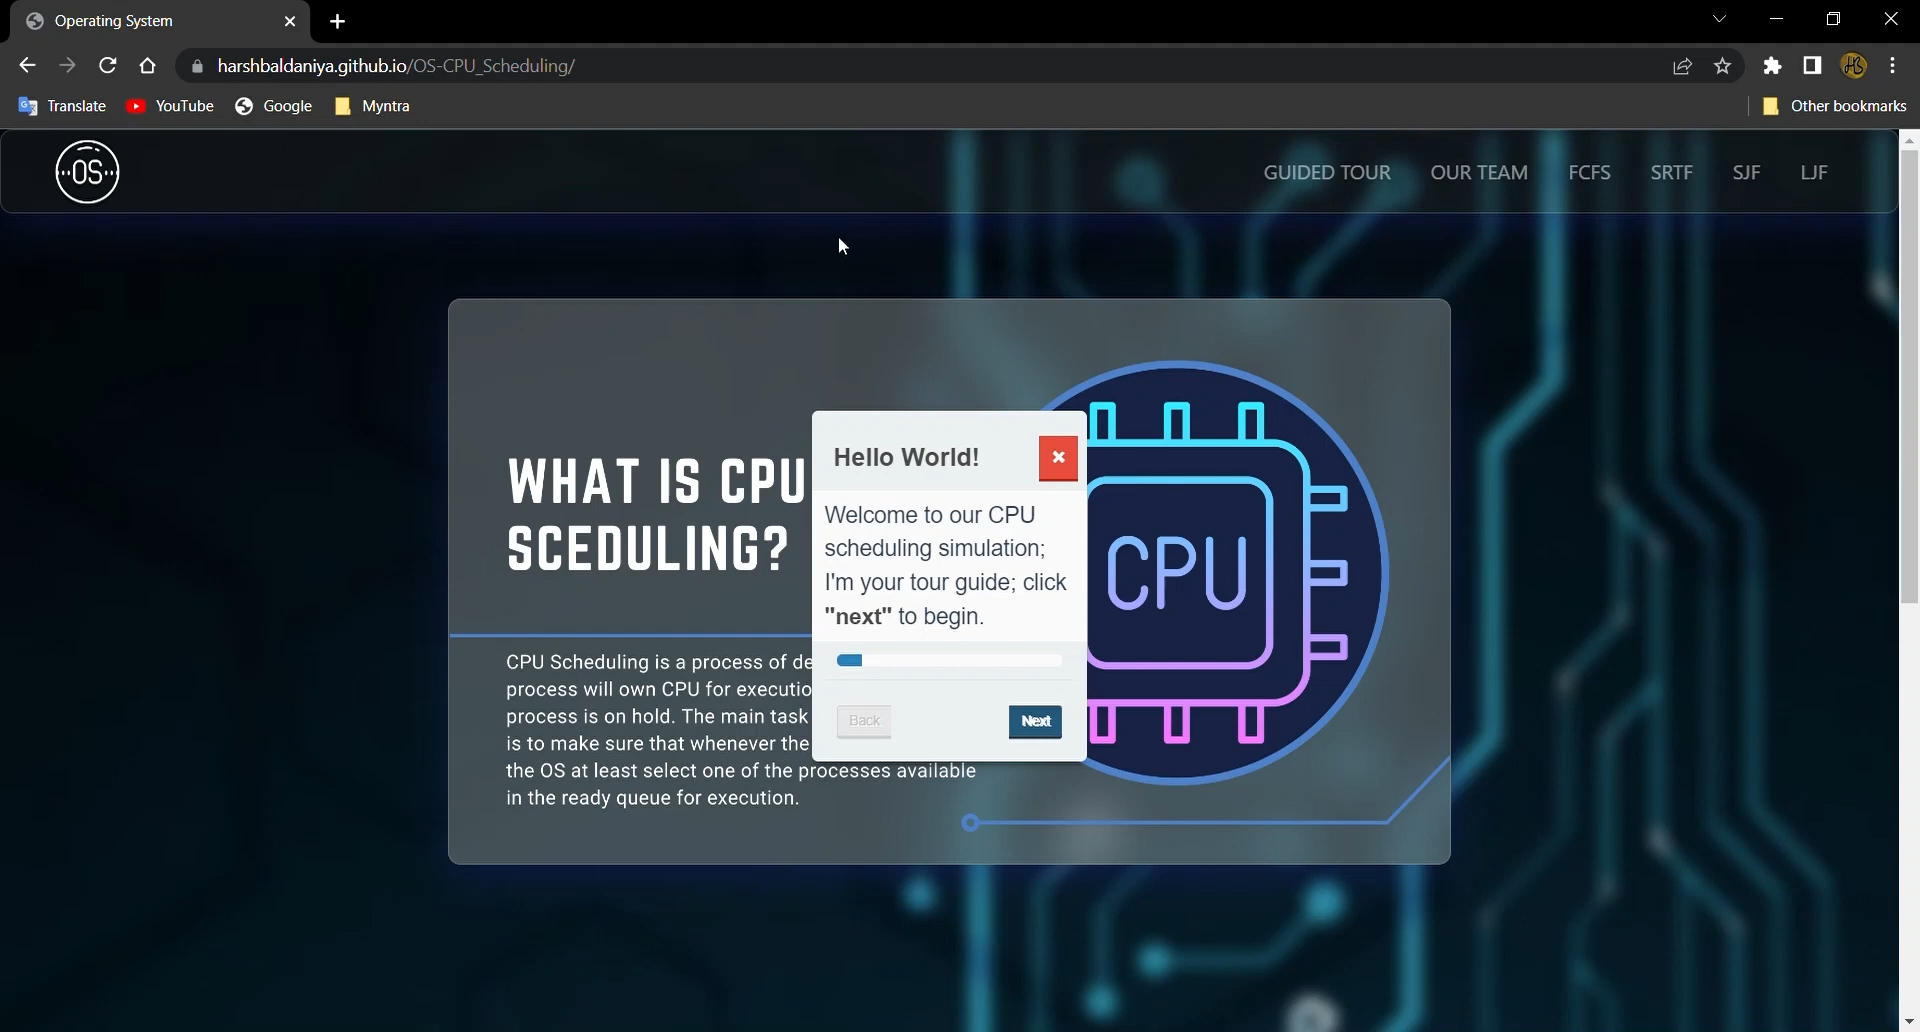Open the Chrome three-dot menu
The image size is (1920, 1032).
click(x=1893, y=65)
